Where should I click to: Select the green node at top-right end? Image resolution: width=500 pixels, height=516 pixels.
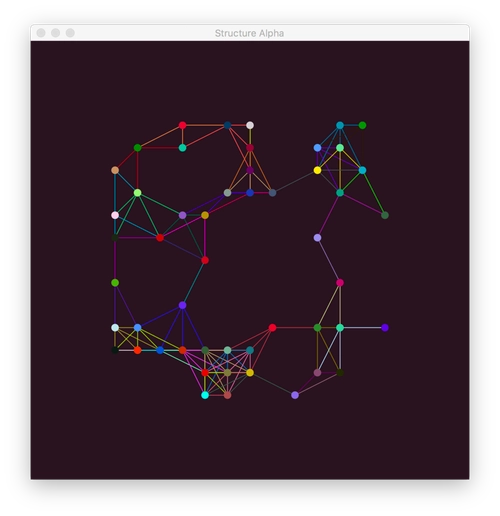click(362, 125)
